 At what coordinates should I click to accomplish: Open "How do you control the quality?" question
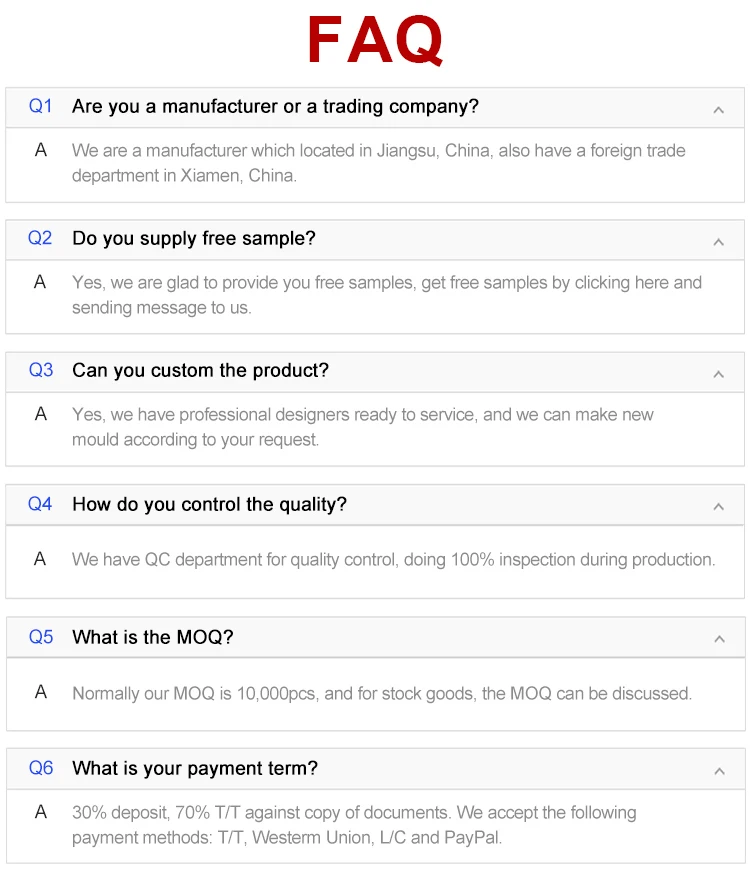pyautogui.click(x=209, y=504)
